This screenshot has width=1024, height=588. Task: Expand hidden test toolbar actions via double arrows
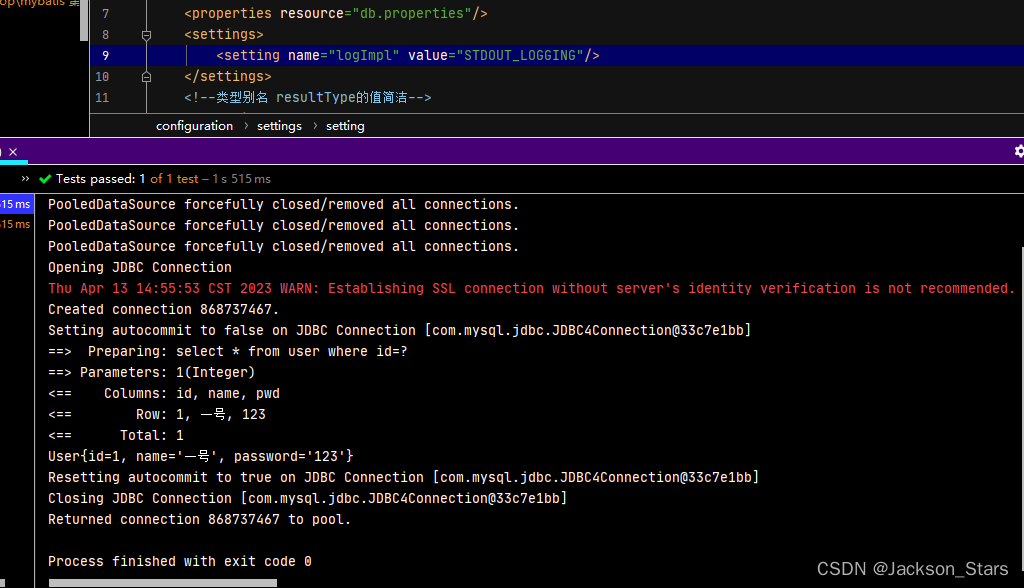pos(24,178)
